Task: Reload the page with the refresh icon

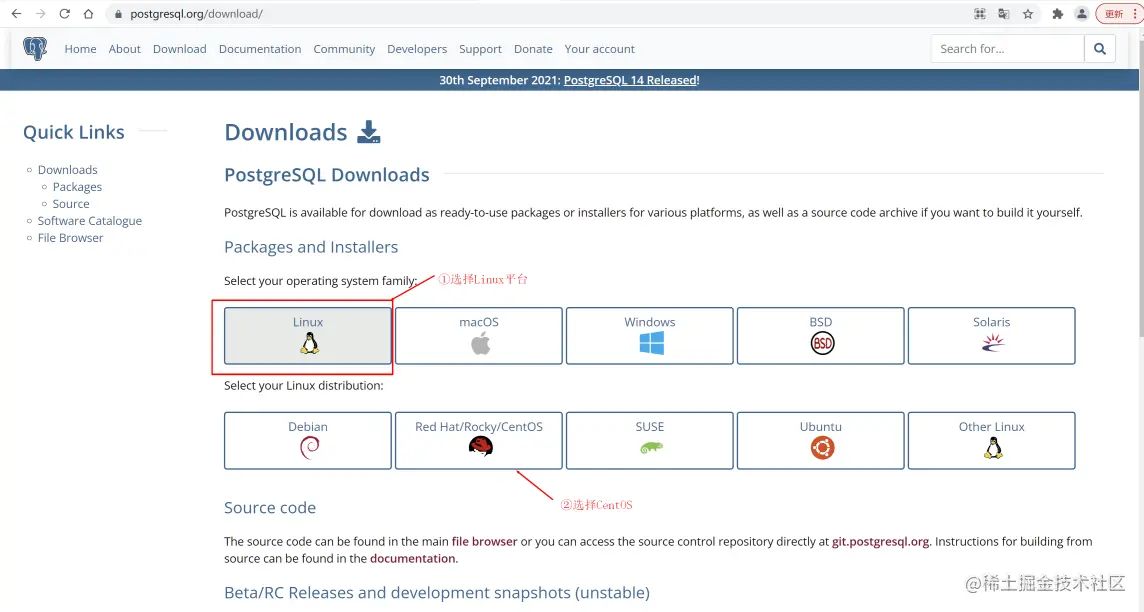Action: pyautogui.click(x=64, y=14)
